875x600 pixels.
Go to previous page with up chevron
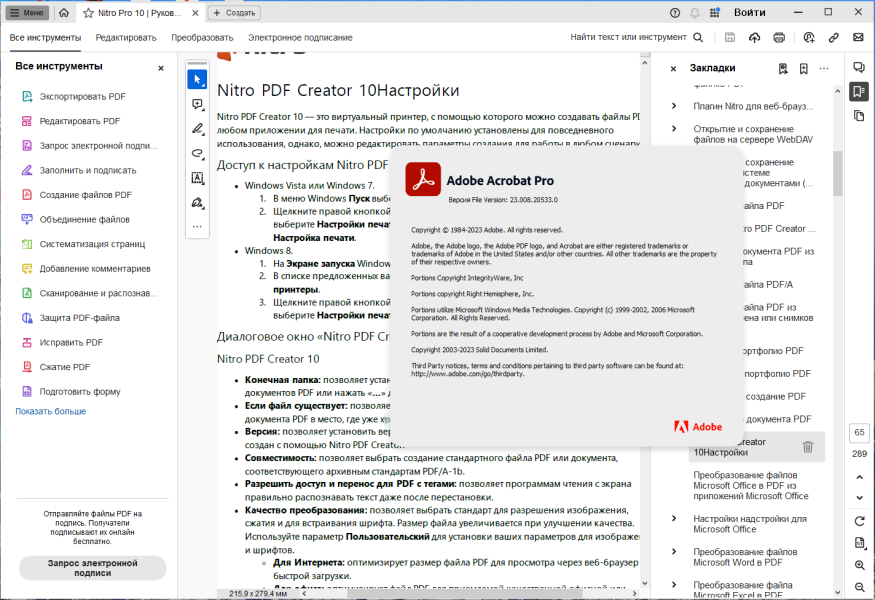tap(859, 477)
